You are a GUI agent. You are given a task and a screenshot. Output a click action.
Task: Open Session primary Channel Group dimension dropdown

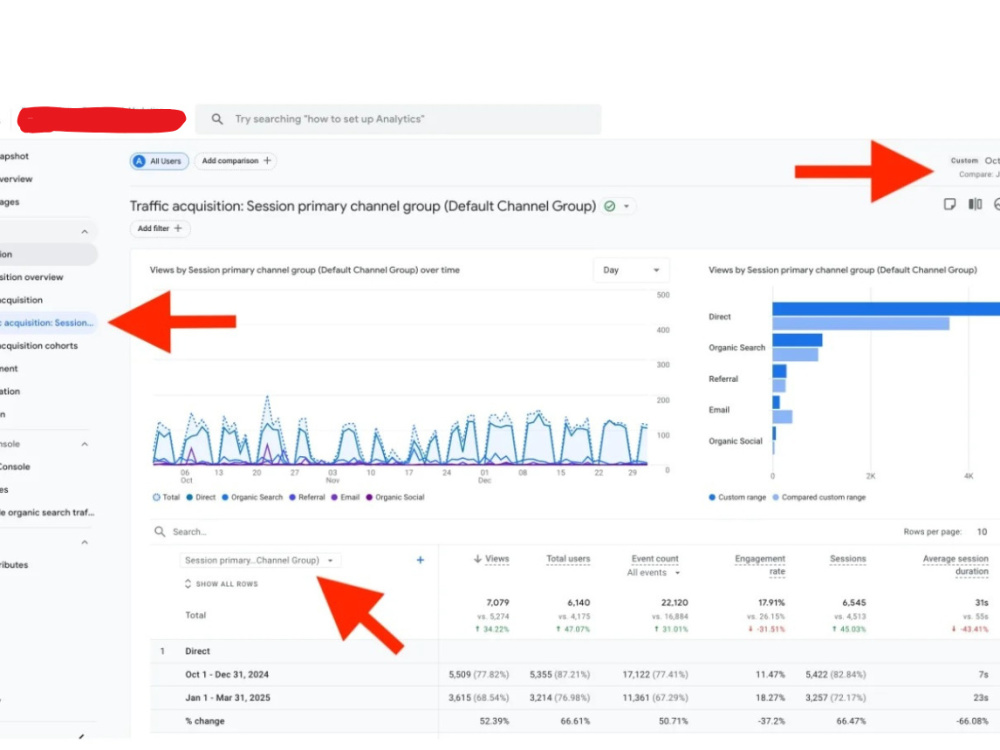pos(259,561)
